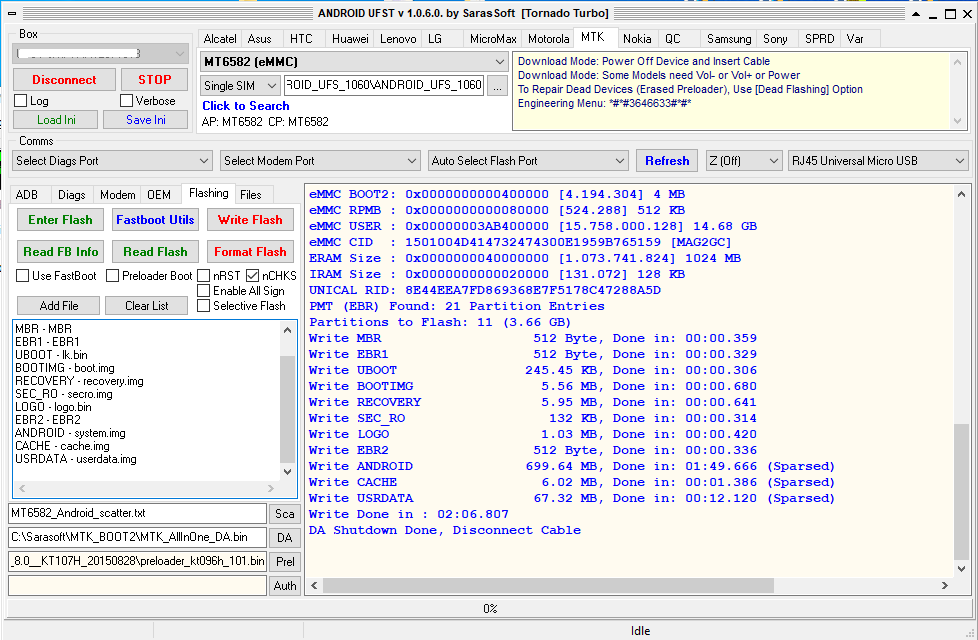The height and width of the screenshot is (640, 978).
Task: Click the log horizontal scrollbar thumb
Action: click(548, 586)
